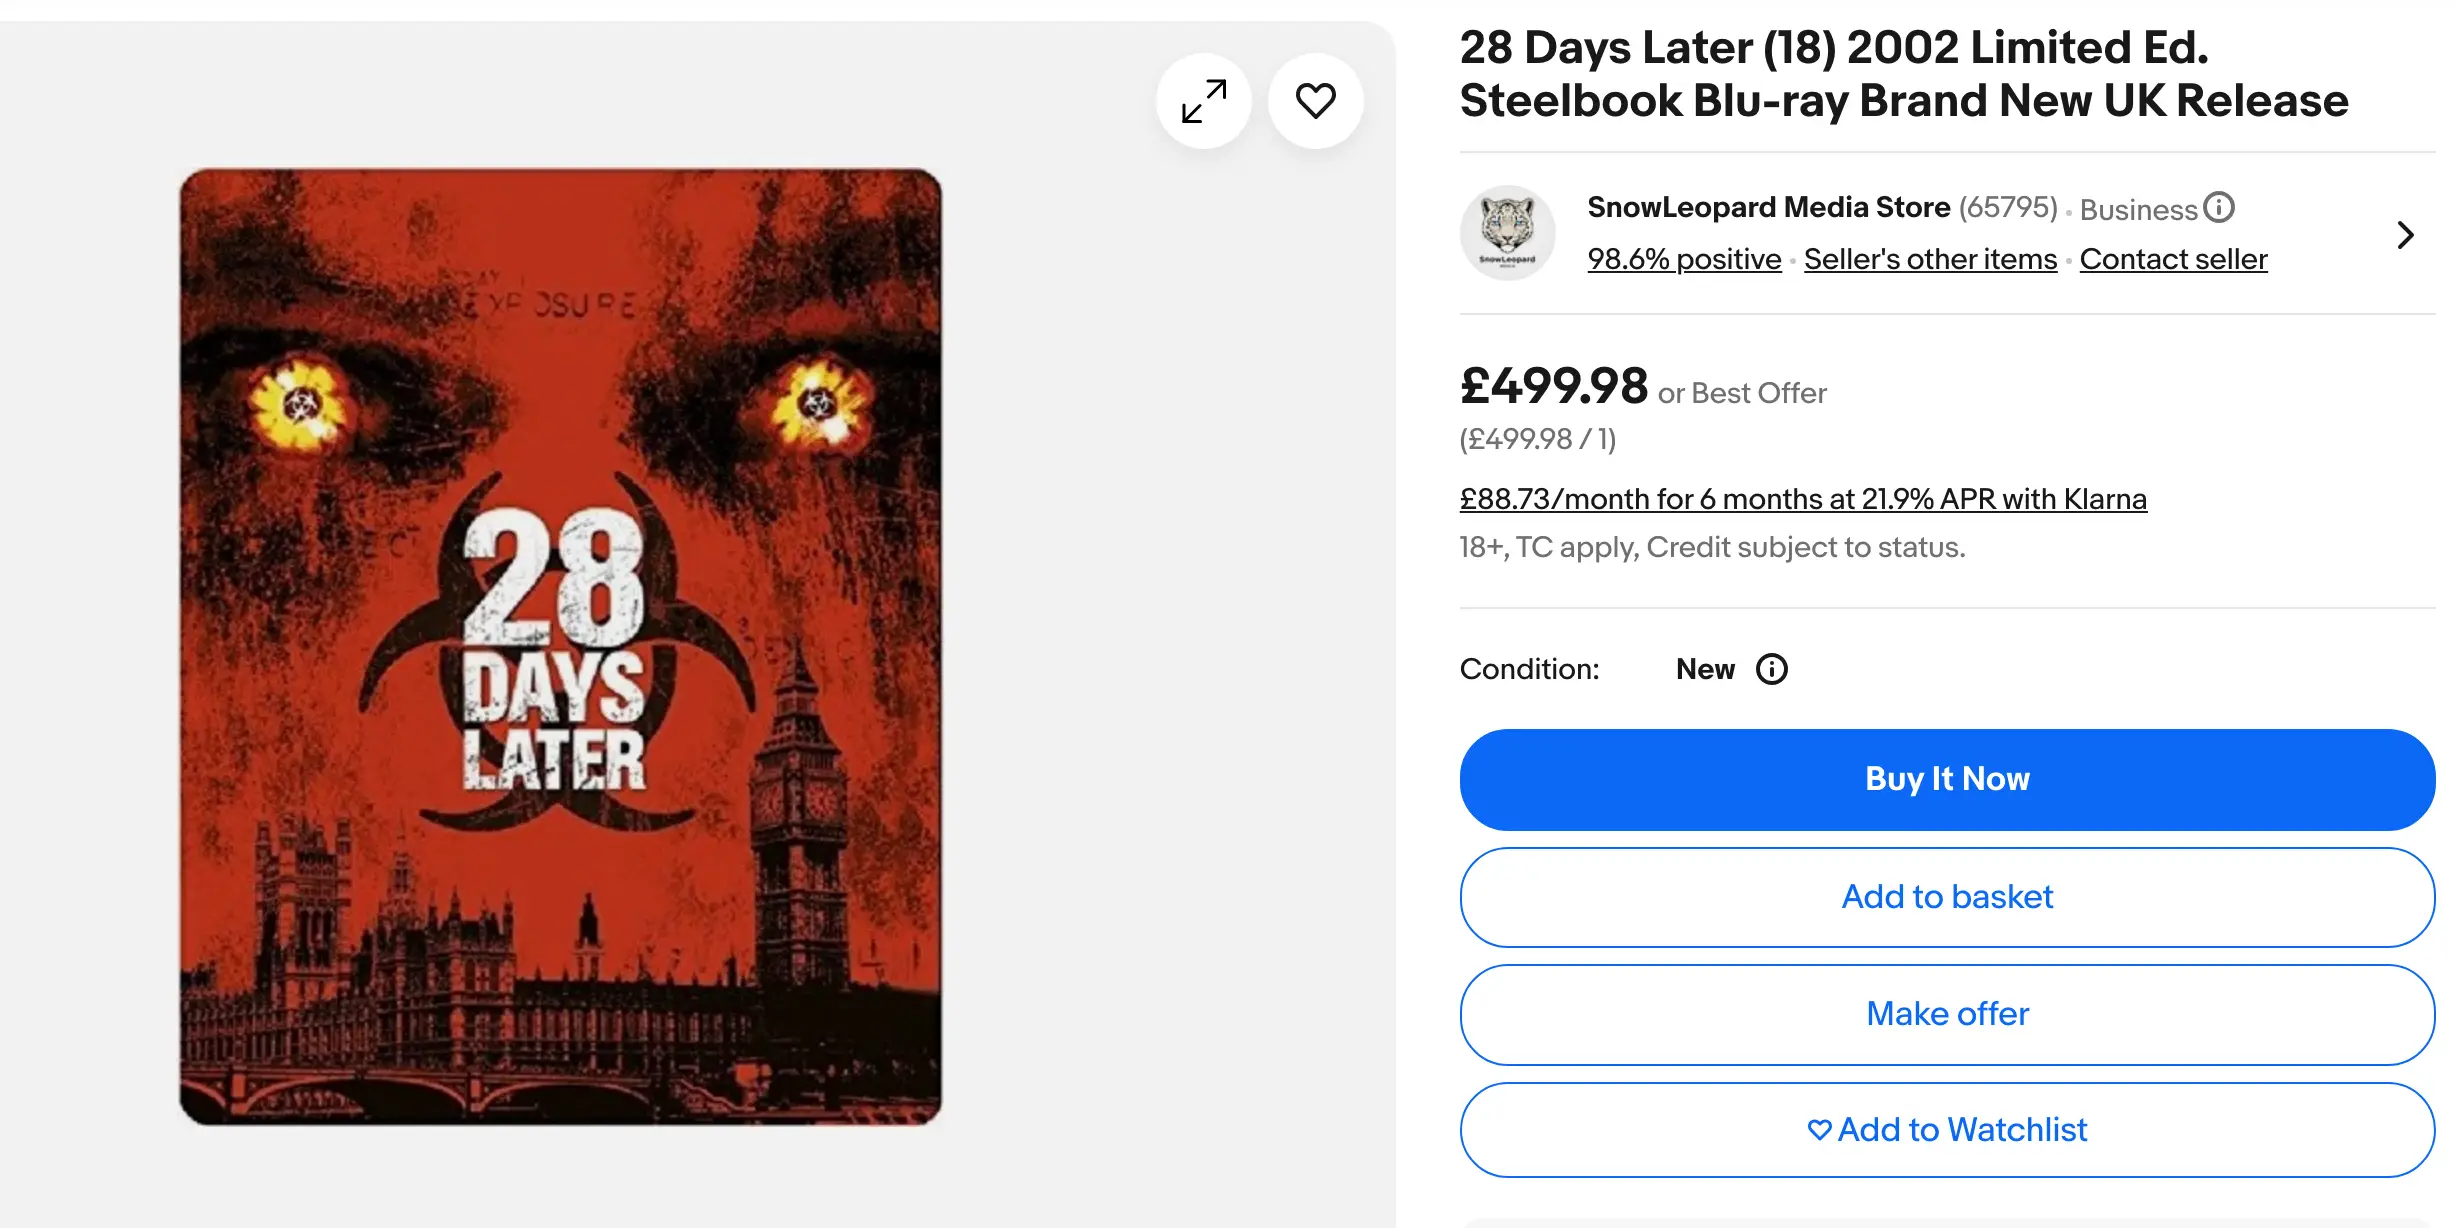Image resolution: width=2456 pixels, height=1228 pixels.
Task: Click the heart icon above the product image
Action: click(1316, 100)
